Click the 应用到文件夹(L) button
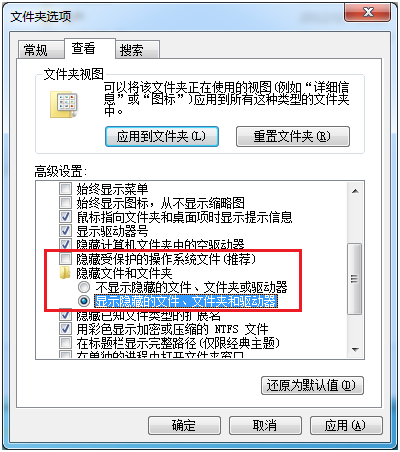Image resolution: width=400 pixels, height=452 pixels. (x=162, y=136)
